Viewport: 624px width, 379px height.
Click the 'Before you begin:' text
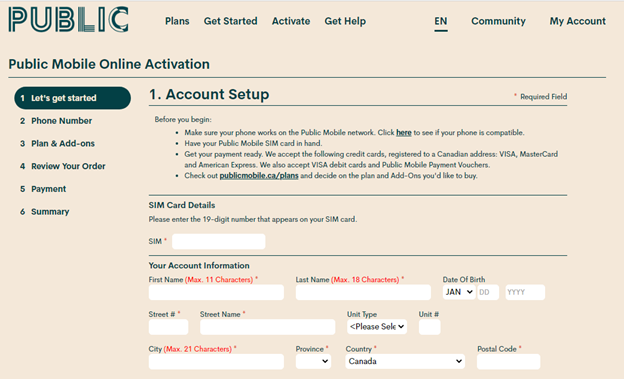(183, 119)
